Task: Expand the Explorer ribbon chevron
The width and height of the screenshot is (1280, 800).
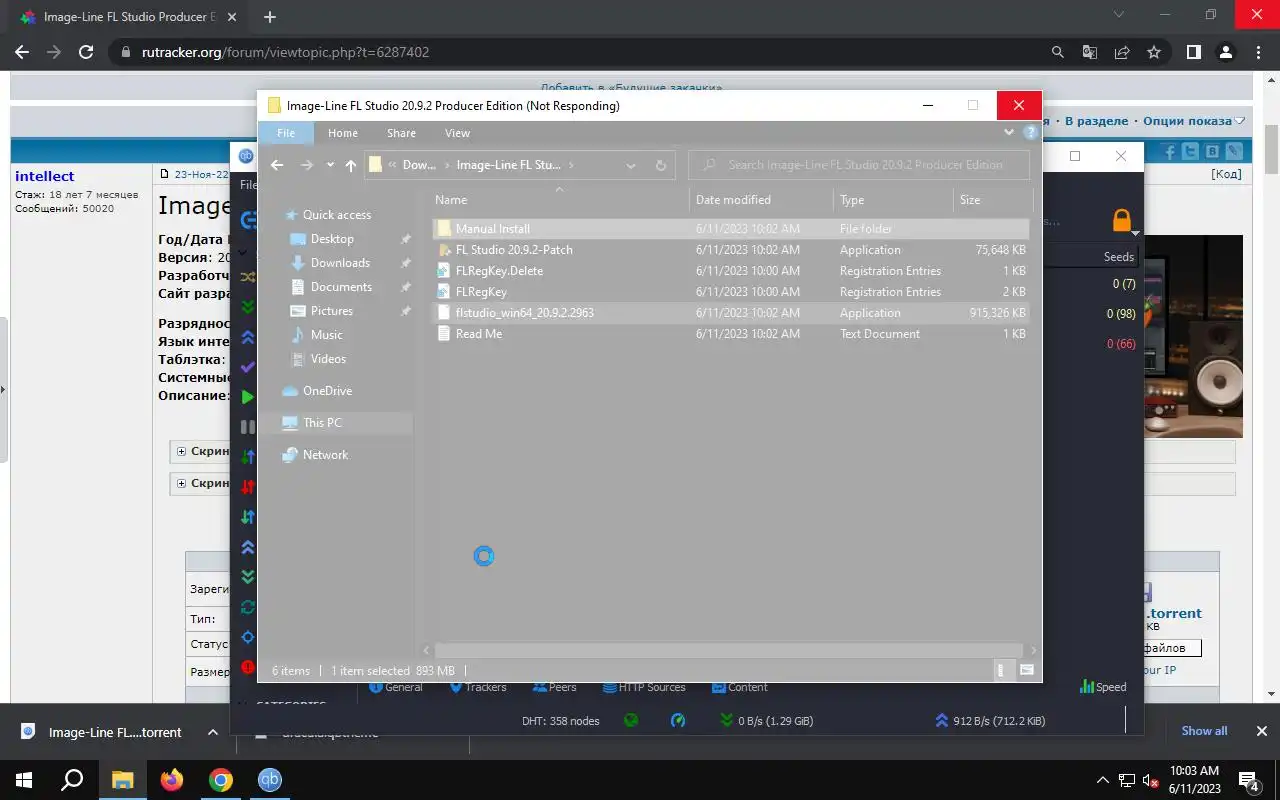Action: click(1009, 133)
